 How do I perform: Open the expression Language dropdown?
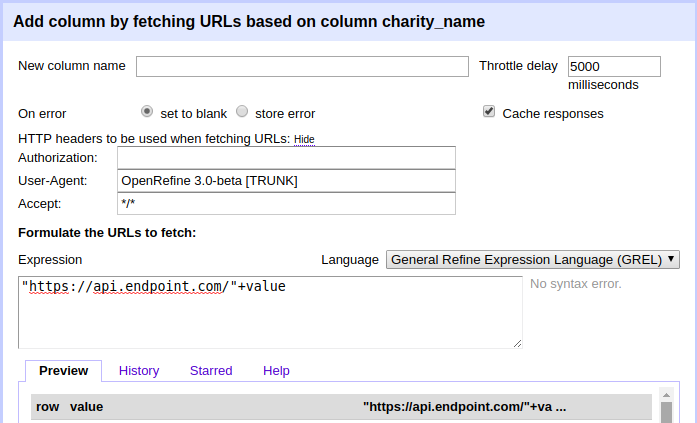(532, 259)
